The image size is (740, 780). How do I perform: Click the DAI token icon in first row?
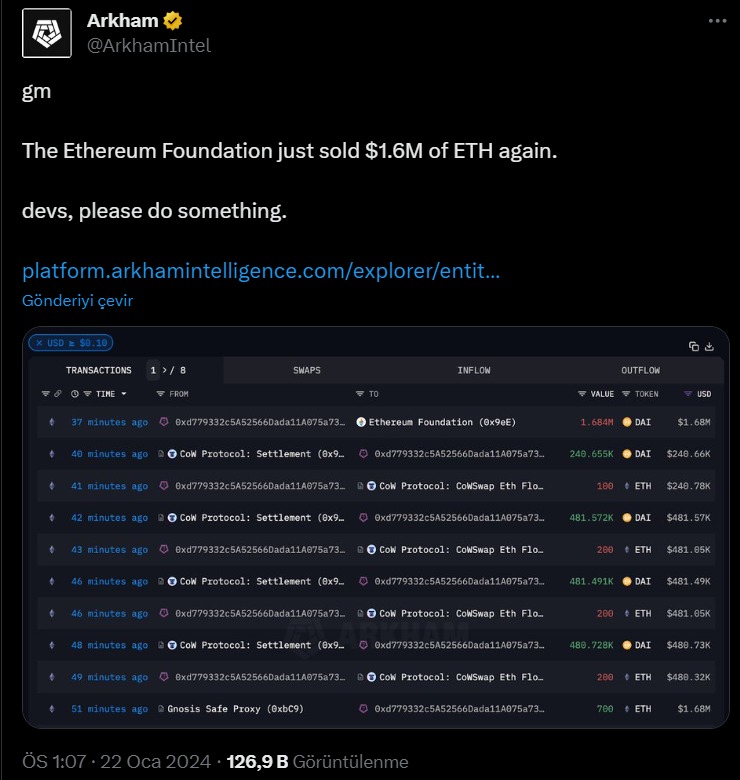627,422
